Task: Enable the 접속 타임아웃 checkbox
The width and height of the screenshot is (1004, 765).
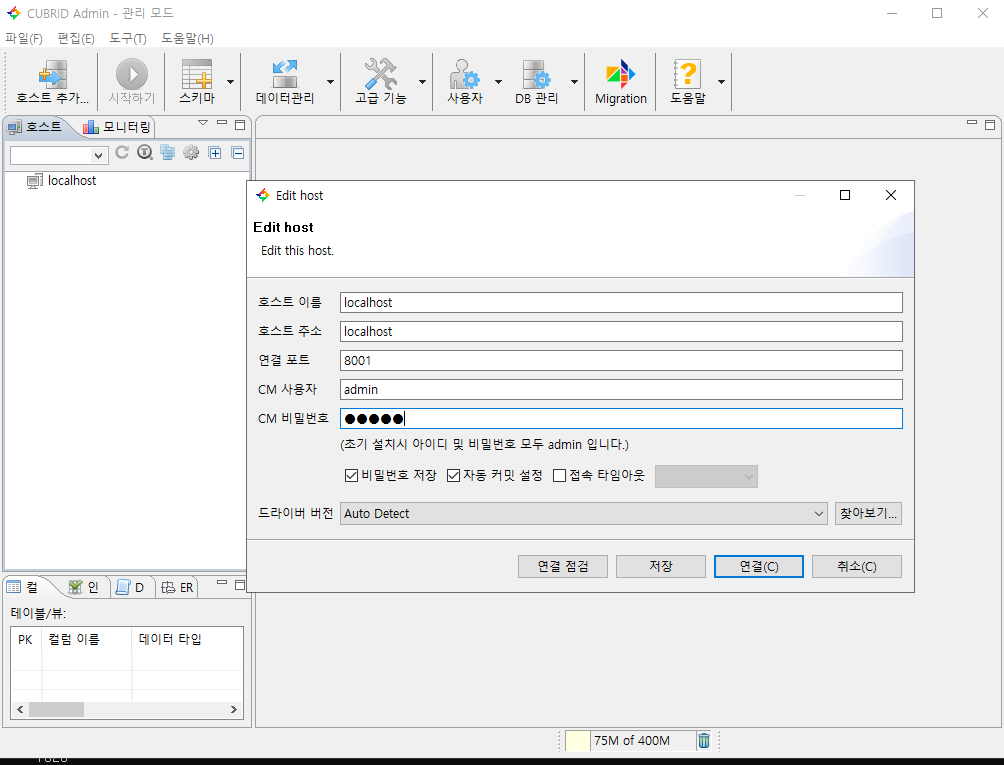Action: [x=560, y=476]
